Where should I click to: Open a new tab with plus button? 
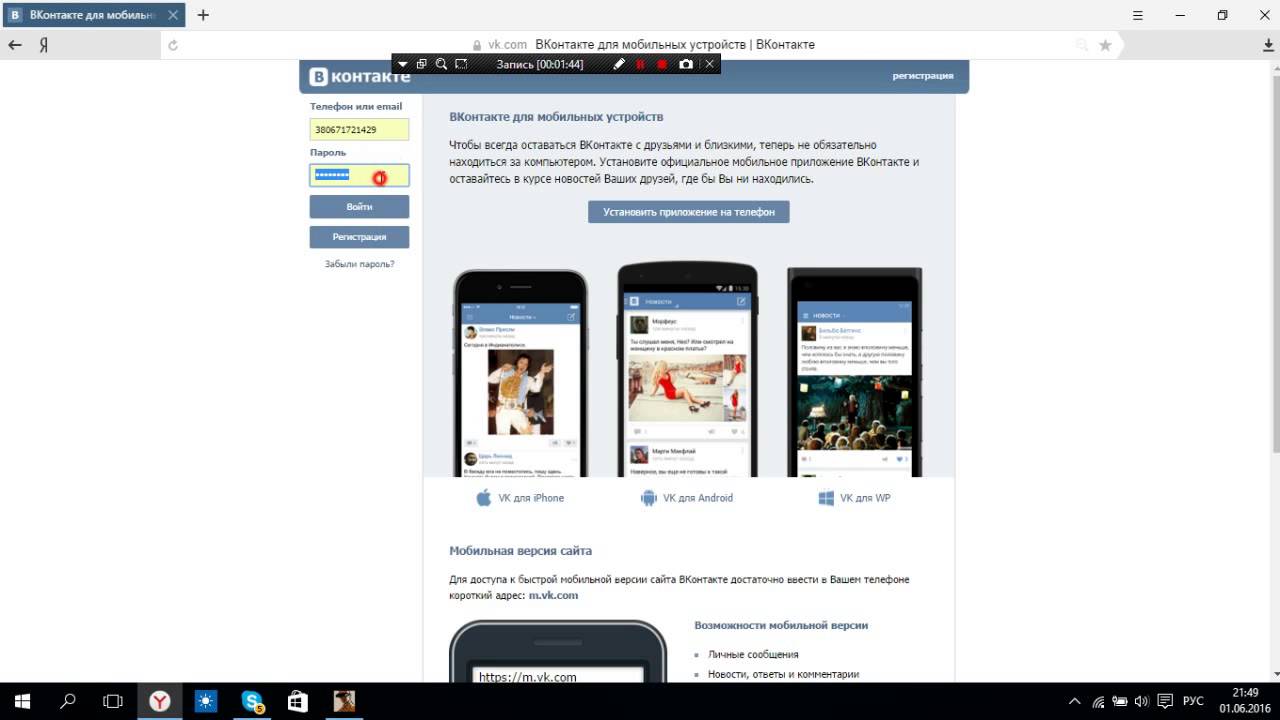[x=203, y=15]
